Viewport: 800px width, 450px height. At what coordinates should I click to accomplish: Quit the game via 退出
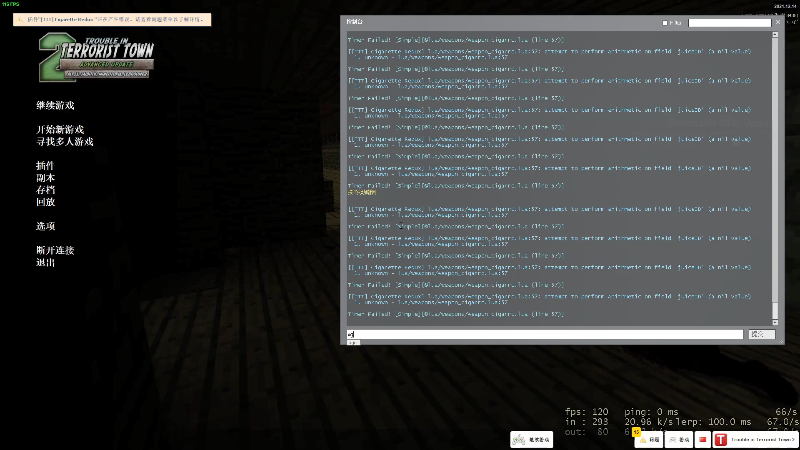click(x=45, y=263)
